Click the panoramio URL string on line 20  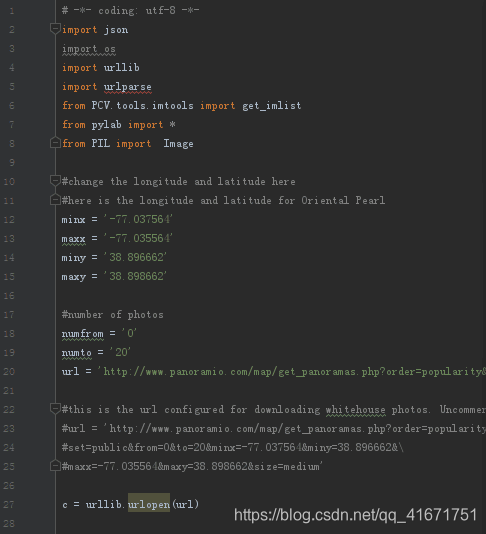click(292, 372)
